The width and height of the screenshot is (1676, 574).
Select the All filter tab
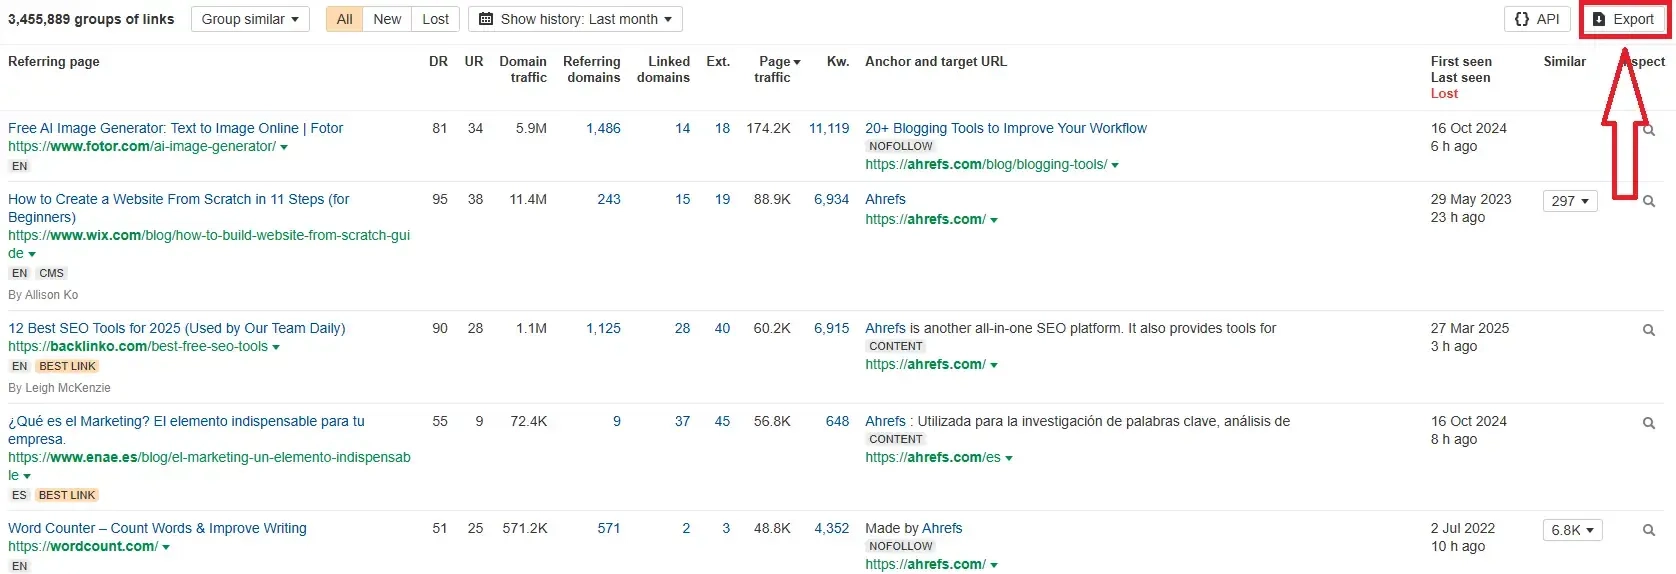tap(345, 19)
